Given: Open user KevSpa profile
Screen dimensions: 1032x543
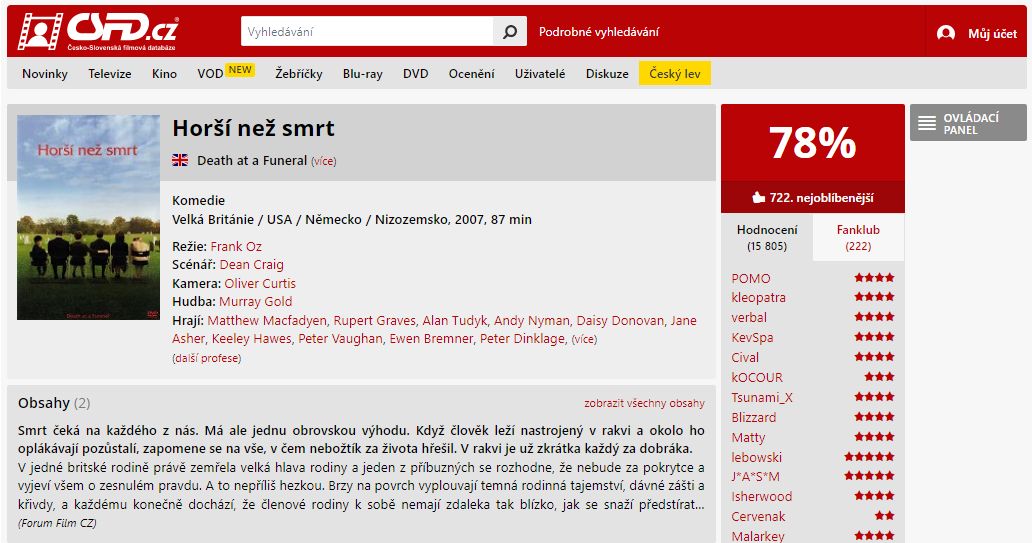Looking at the screenshot, I should pos(752,338).
